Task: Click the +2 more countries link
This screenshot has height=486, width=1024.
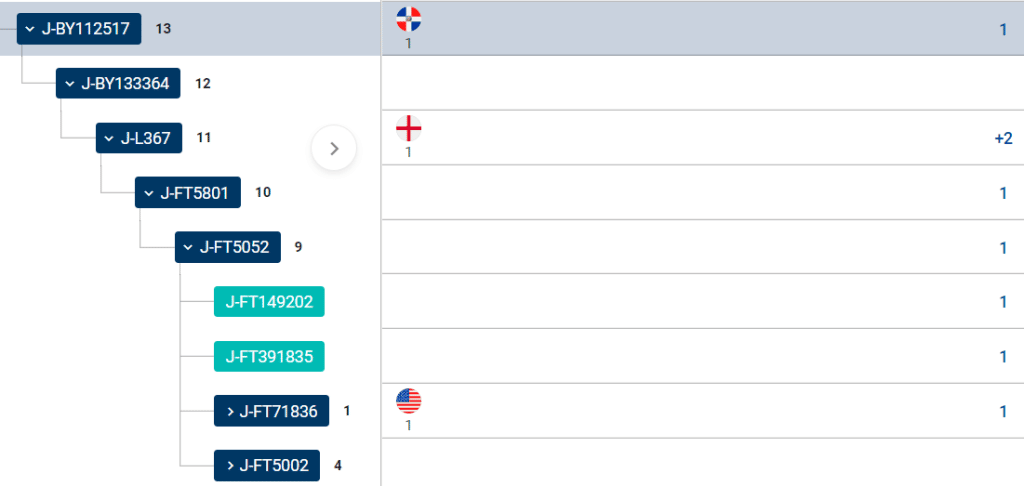Action: point(1003,138)
